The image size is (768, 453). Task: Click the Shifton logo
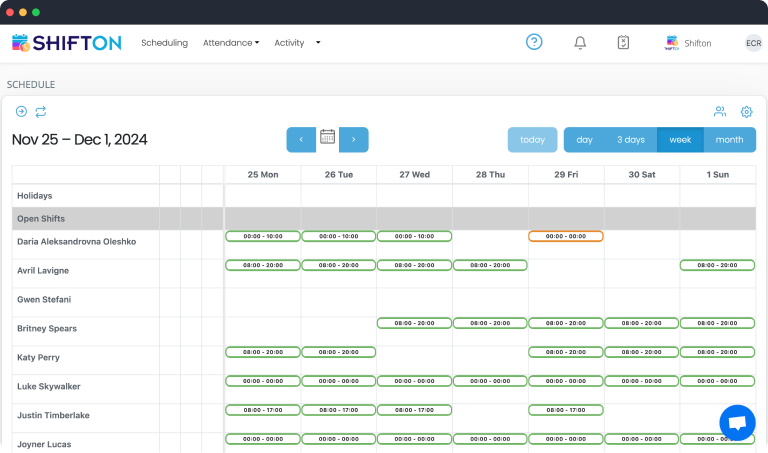[x=66, y=43]
